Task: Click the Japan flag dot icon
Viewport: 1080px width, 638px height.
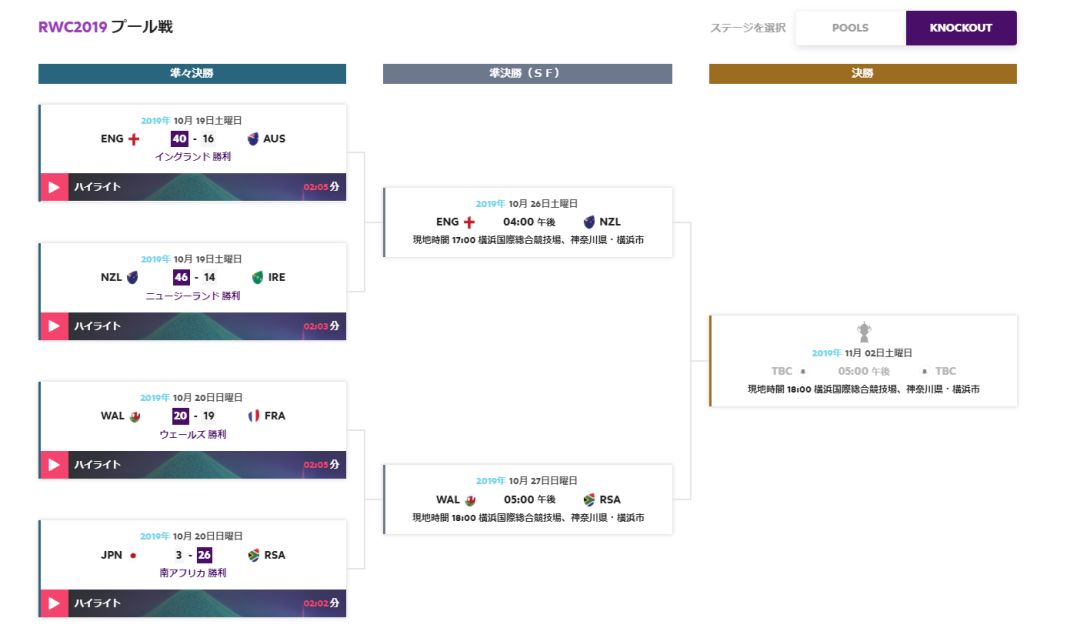Action: tap(133, 555)
